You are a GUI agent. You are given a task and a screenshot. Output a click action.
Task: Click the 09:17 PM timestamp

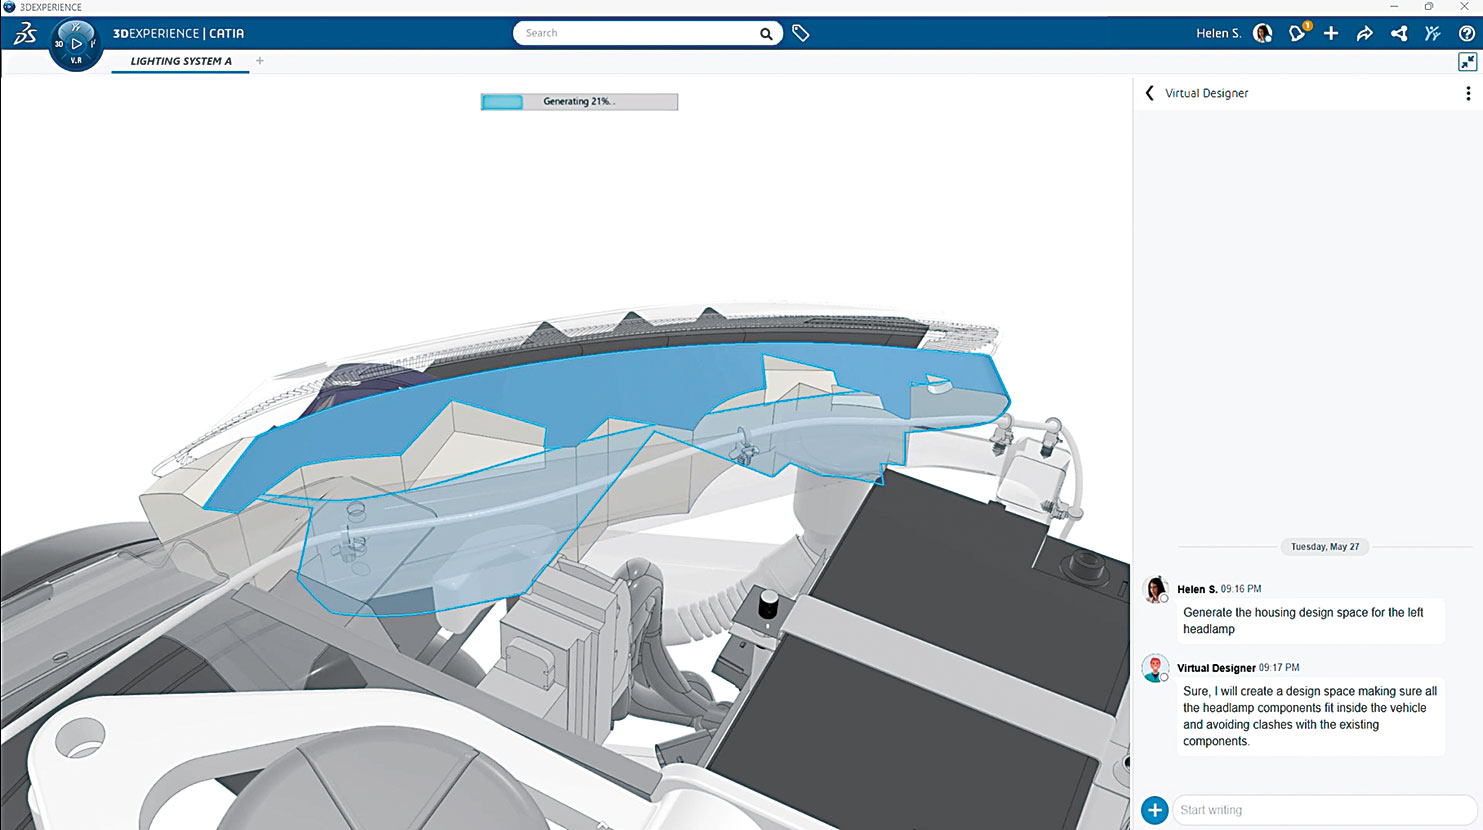pos(1279,667)
